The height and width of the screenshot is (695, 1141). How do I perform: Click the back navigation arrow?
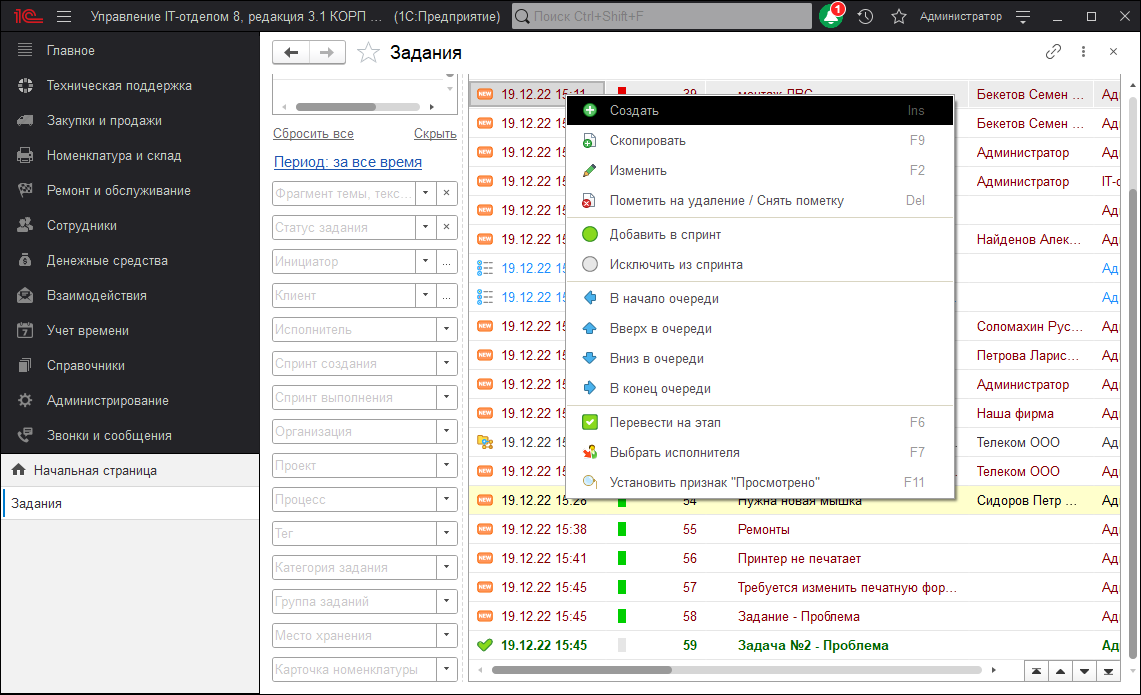[291, 53]
